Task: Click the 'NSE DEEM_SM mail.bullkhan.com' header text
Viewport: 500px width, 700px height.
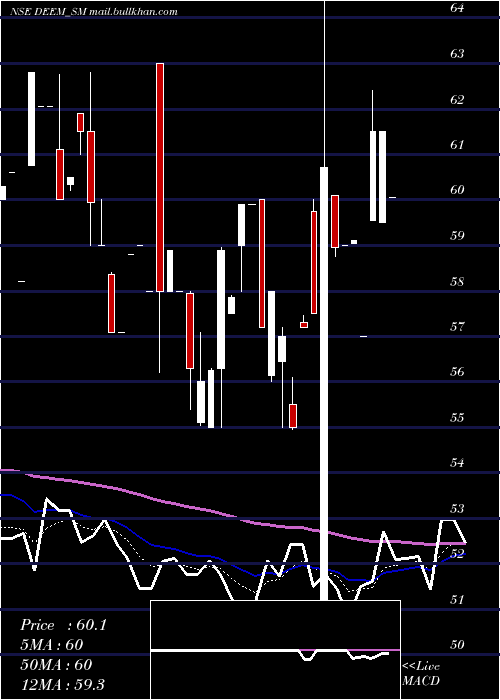Action: coord(93,12)
